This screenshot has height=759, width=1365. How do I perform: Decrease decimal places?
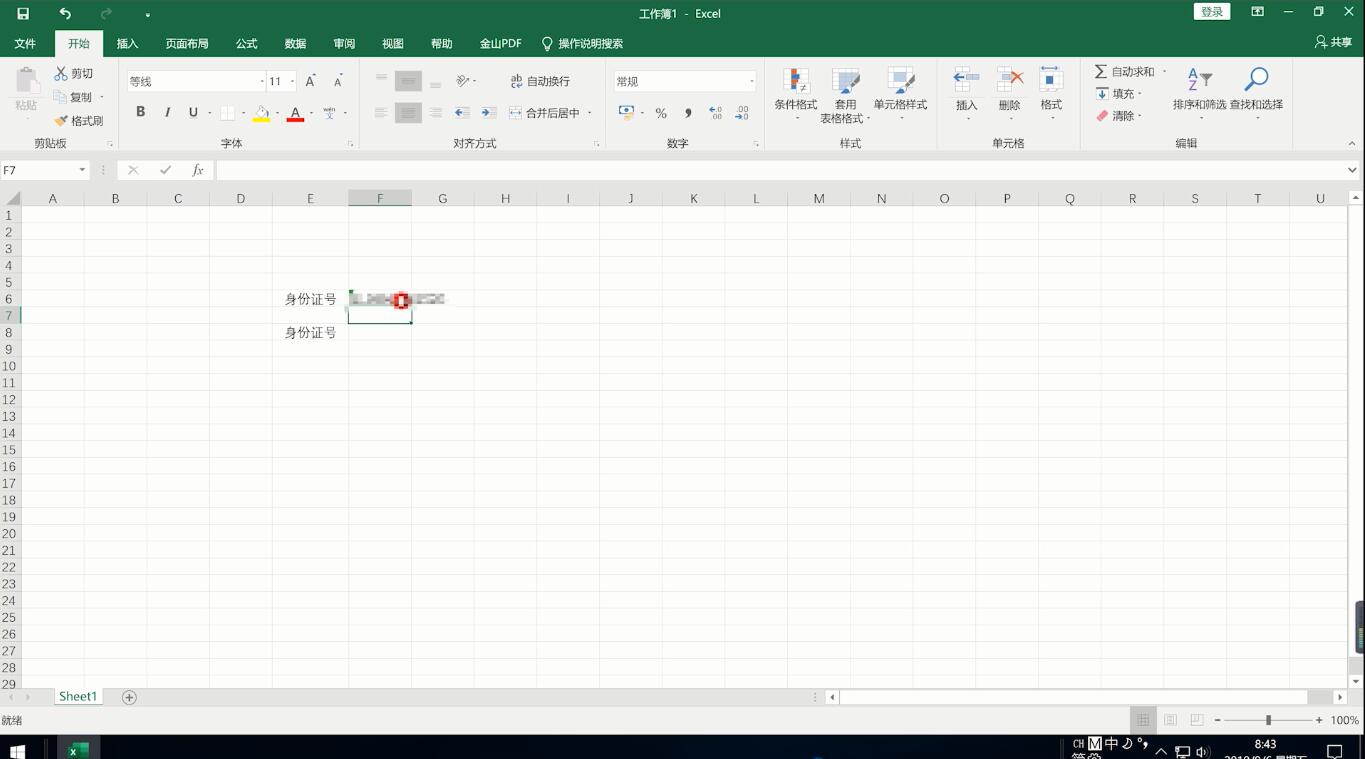tap(742, 113)
